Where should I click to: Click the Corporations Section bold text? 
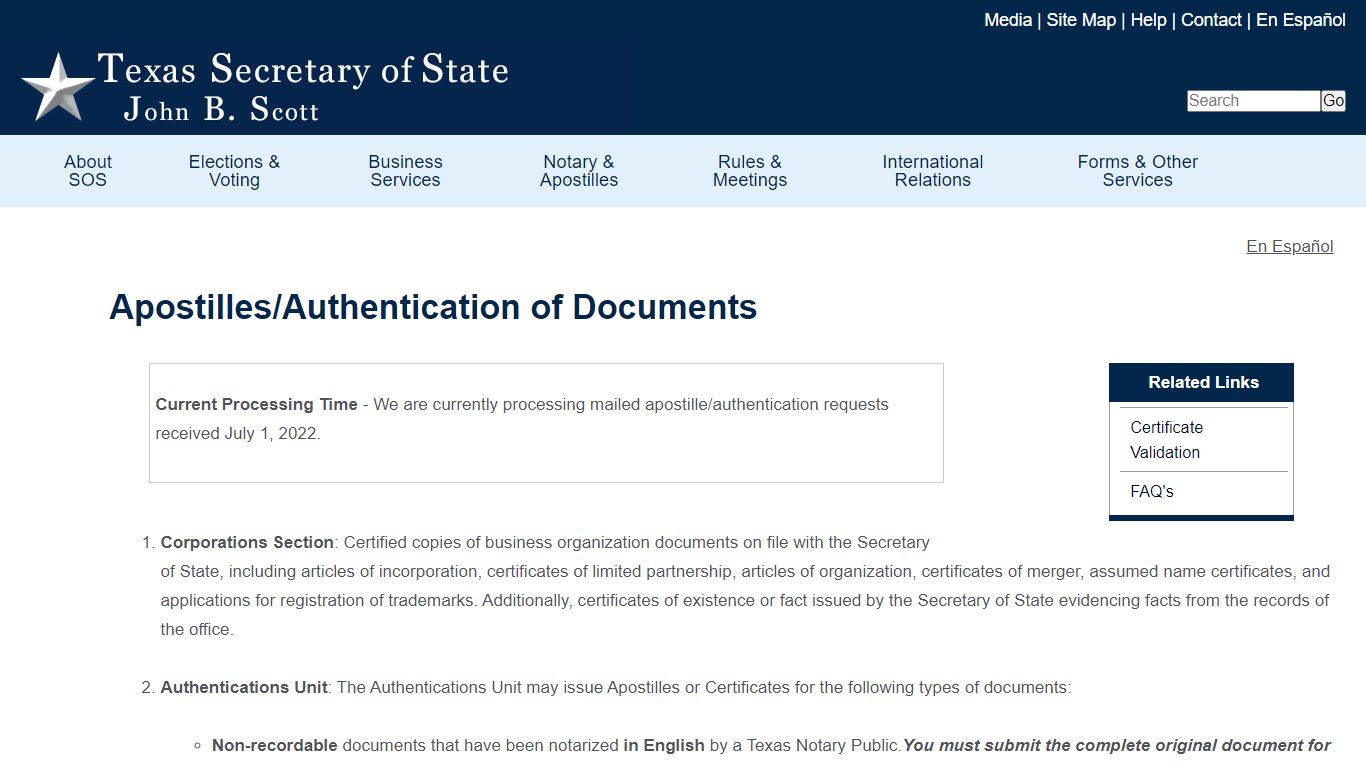[247, 543]
